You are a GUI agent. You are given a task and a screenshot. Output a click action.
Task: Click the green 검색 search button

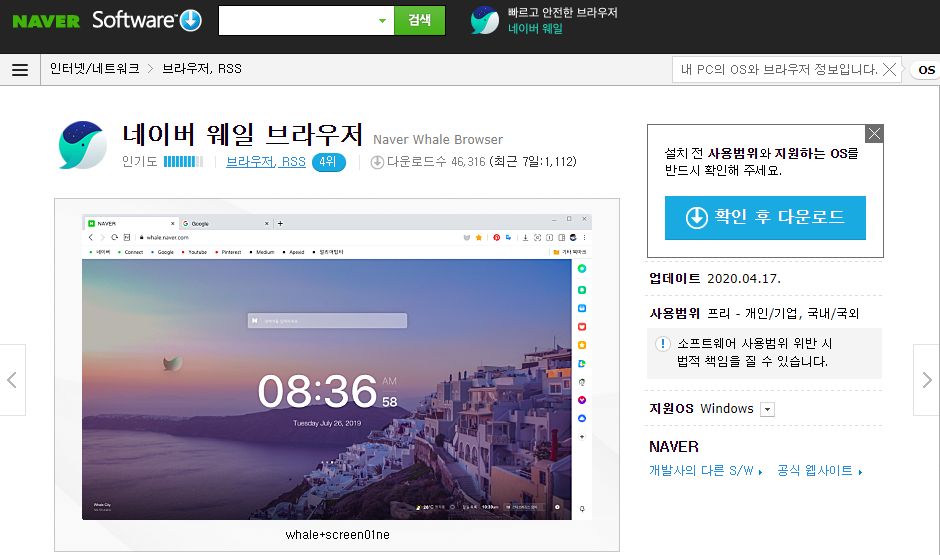pyautogui.click(x=420, y=20)
